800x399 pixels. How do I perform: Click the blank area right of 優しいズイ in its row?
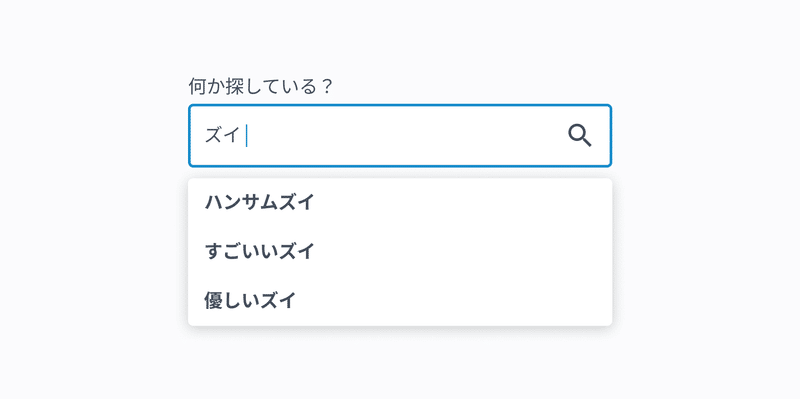(x=454, y=301)
